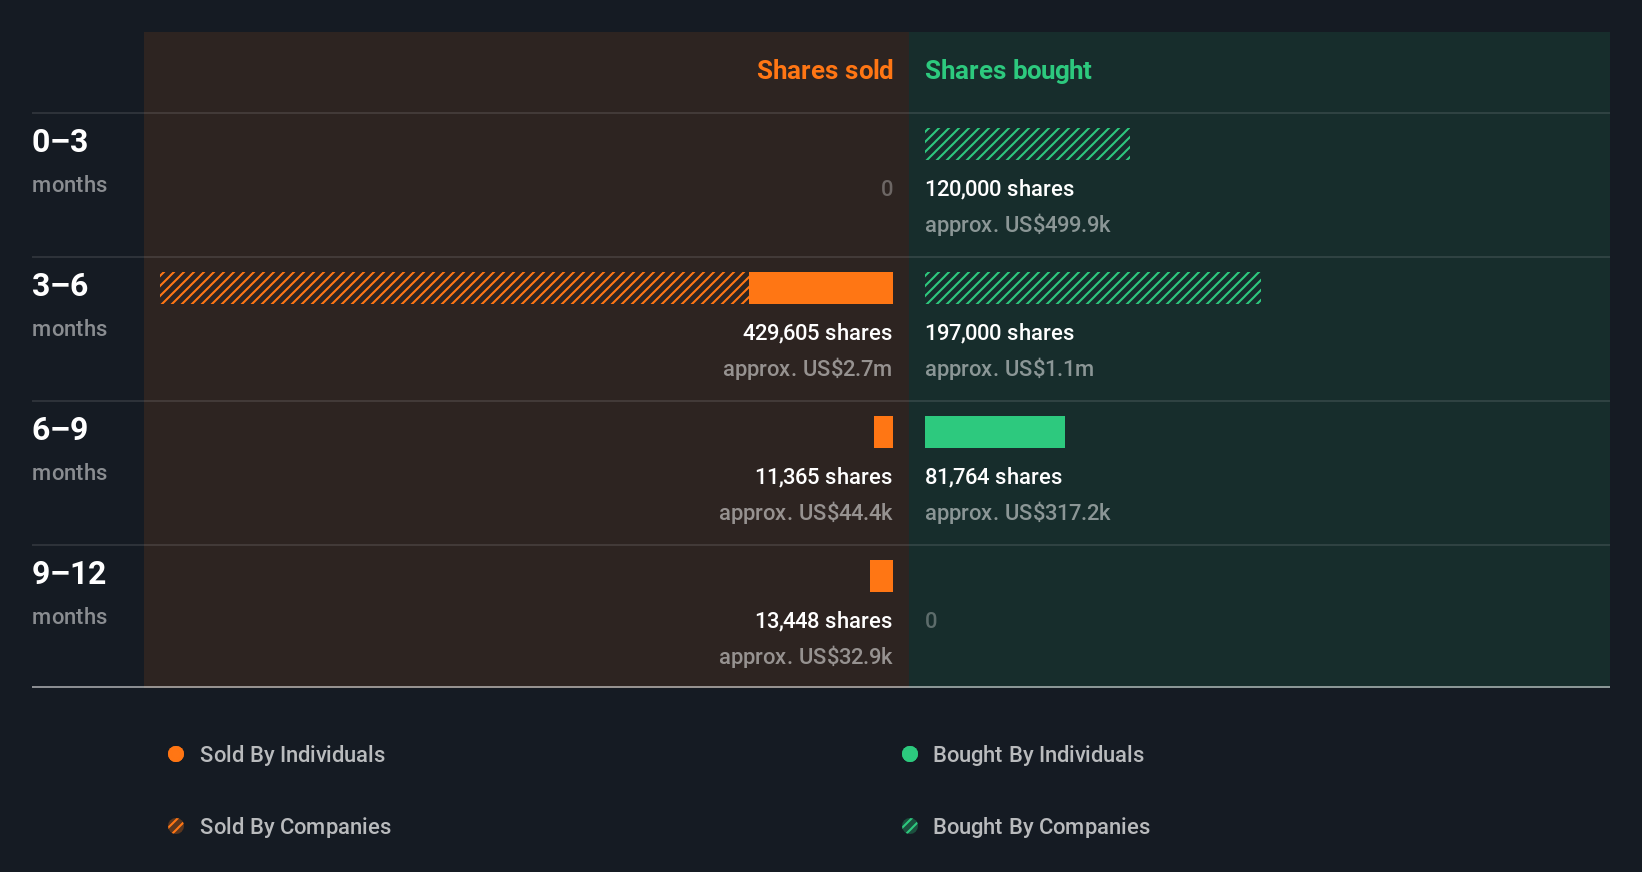Click the 120,000 shares value
Image resolution: width=1642 pixels, height=872 pixels.
coord(999,188)
